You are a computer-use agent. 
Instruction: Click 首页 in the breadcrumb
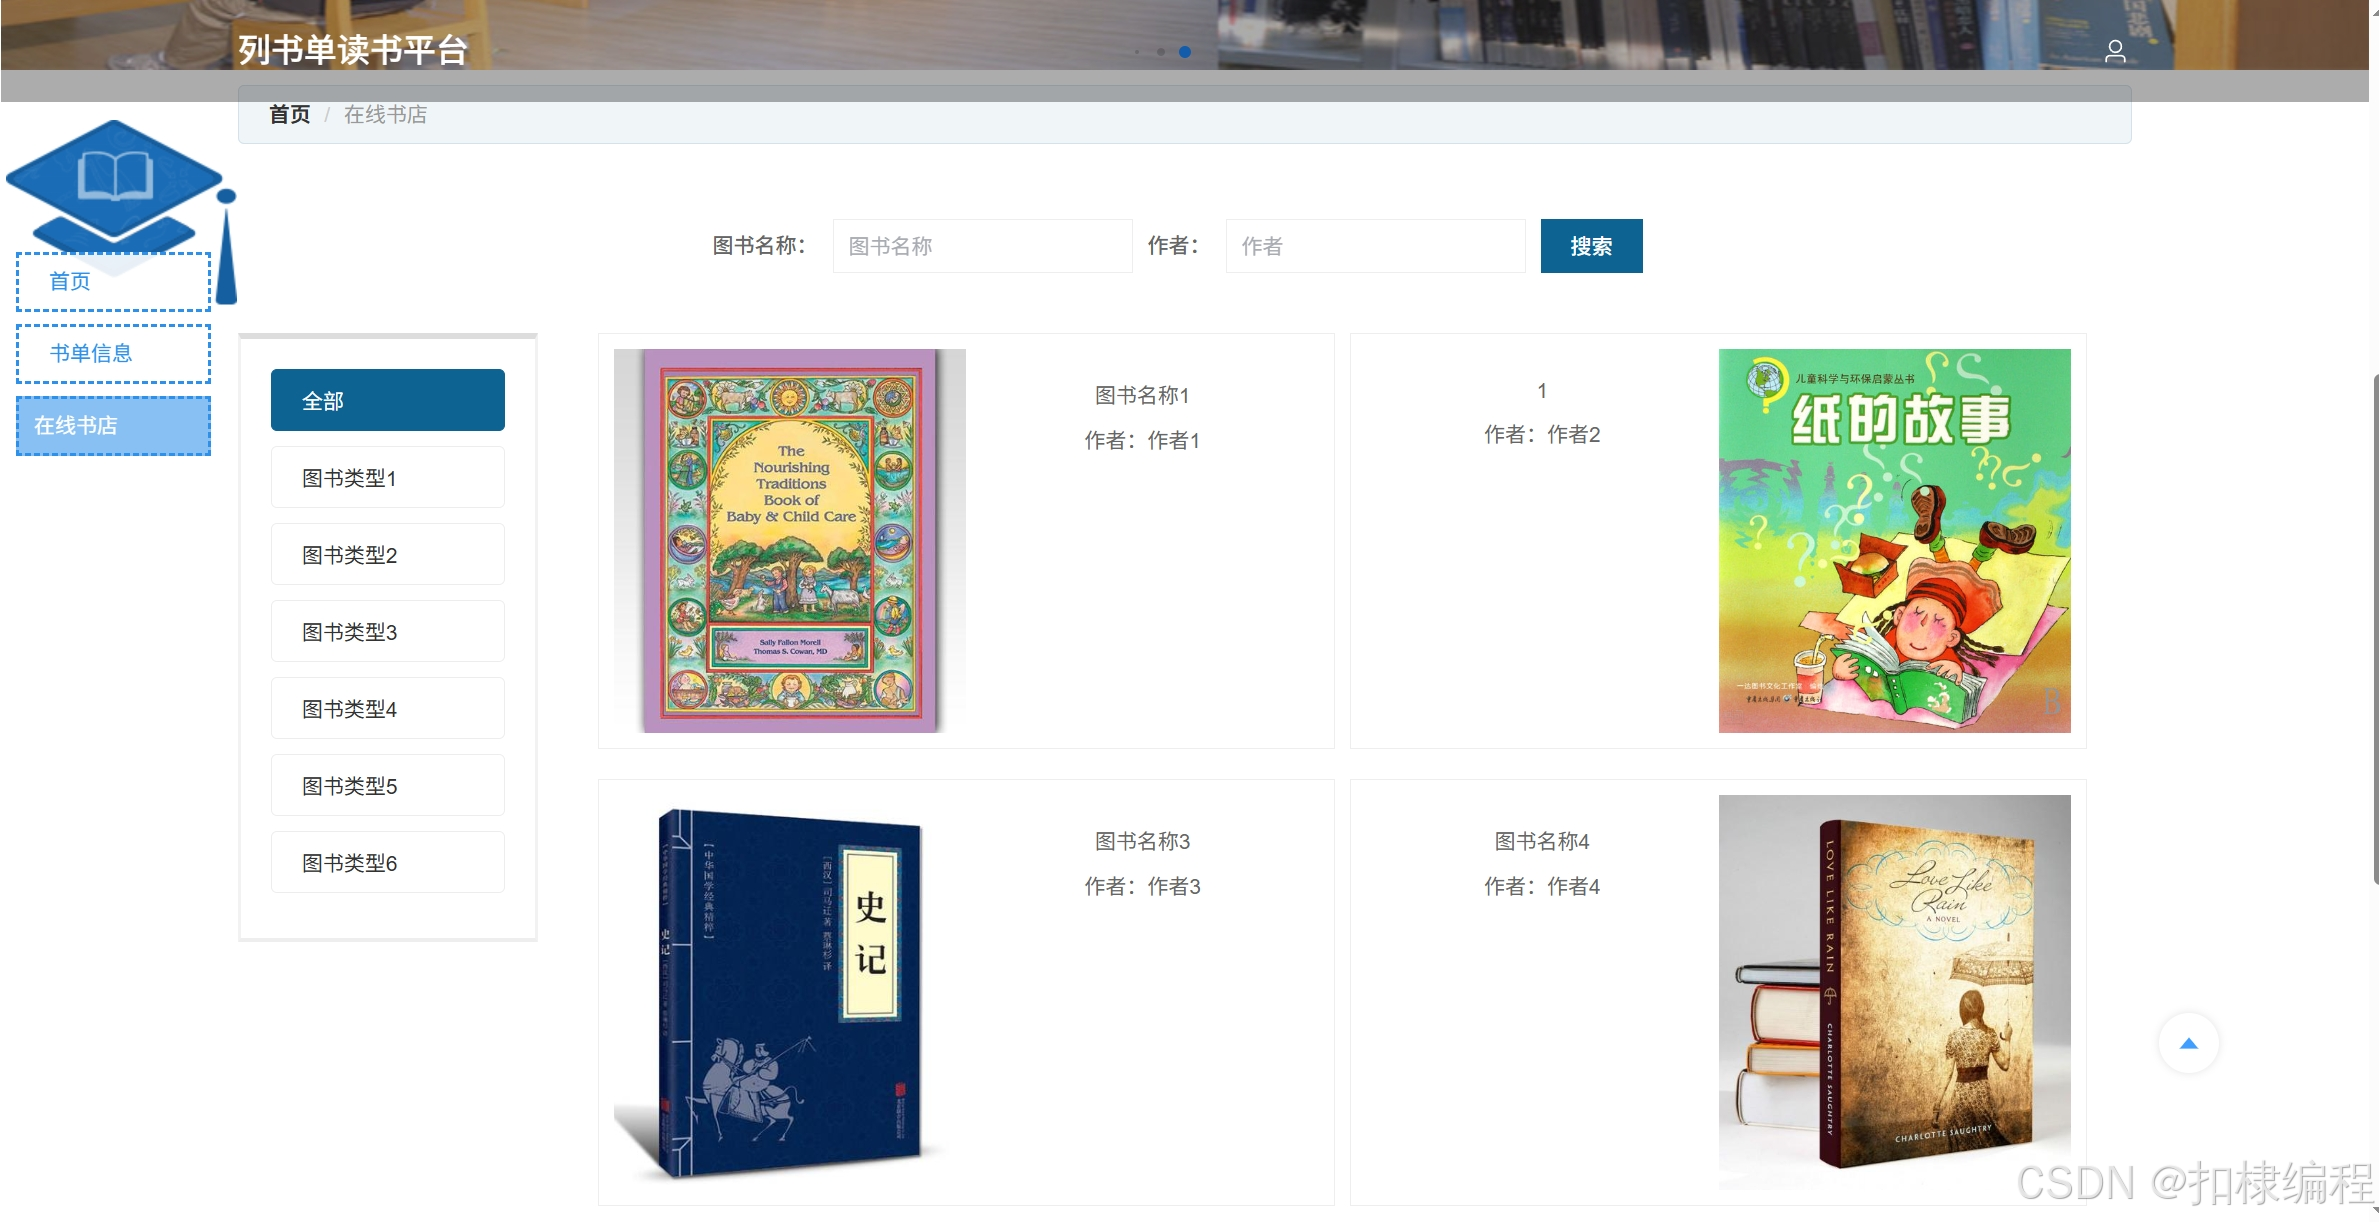[290, 114]
